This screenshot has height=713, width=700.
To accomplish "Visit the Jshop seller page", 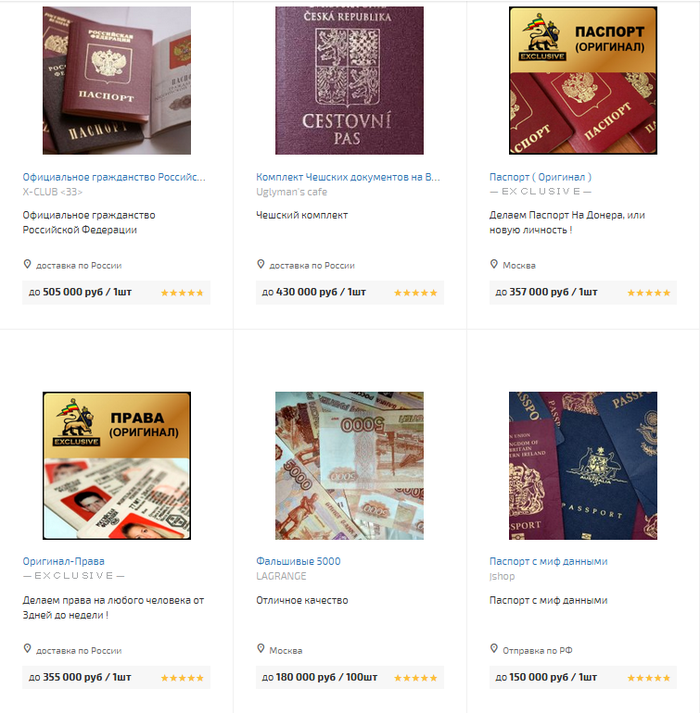I will pos(502,576).
